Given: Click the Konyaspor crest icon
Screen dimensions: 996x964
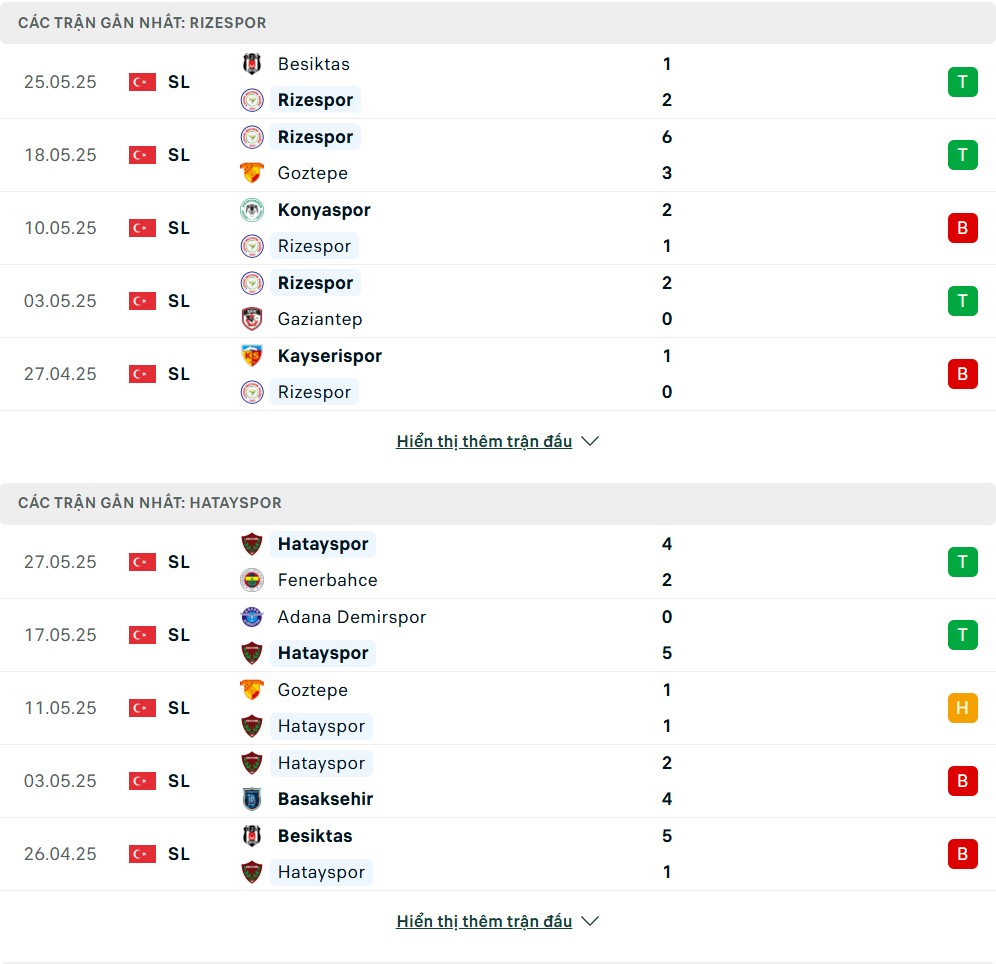Looking at the screenshot, I should (x=252, y=210).
